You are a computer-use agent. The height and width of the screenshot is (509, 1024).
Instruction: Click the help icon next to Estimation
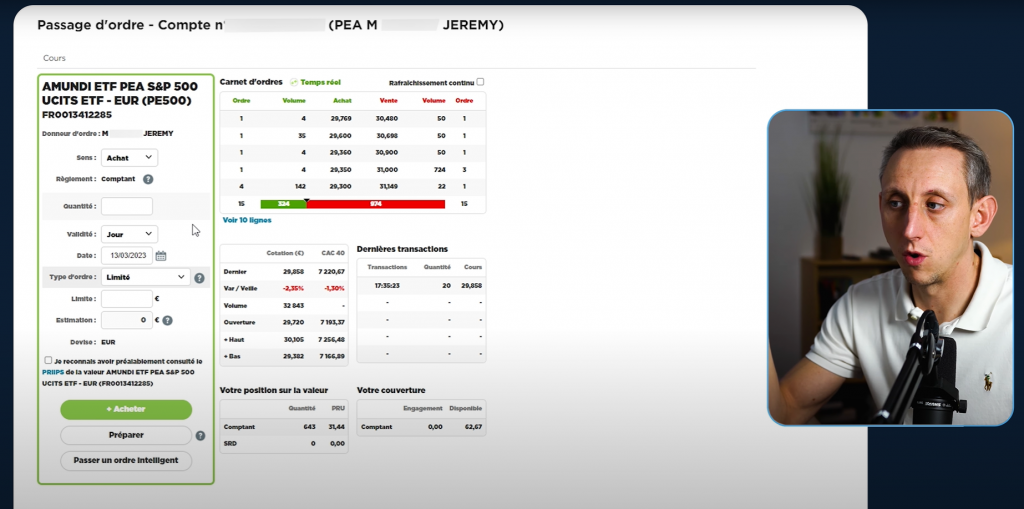point(167,321)
